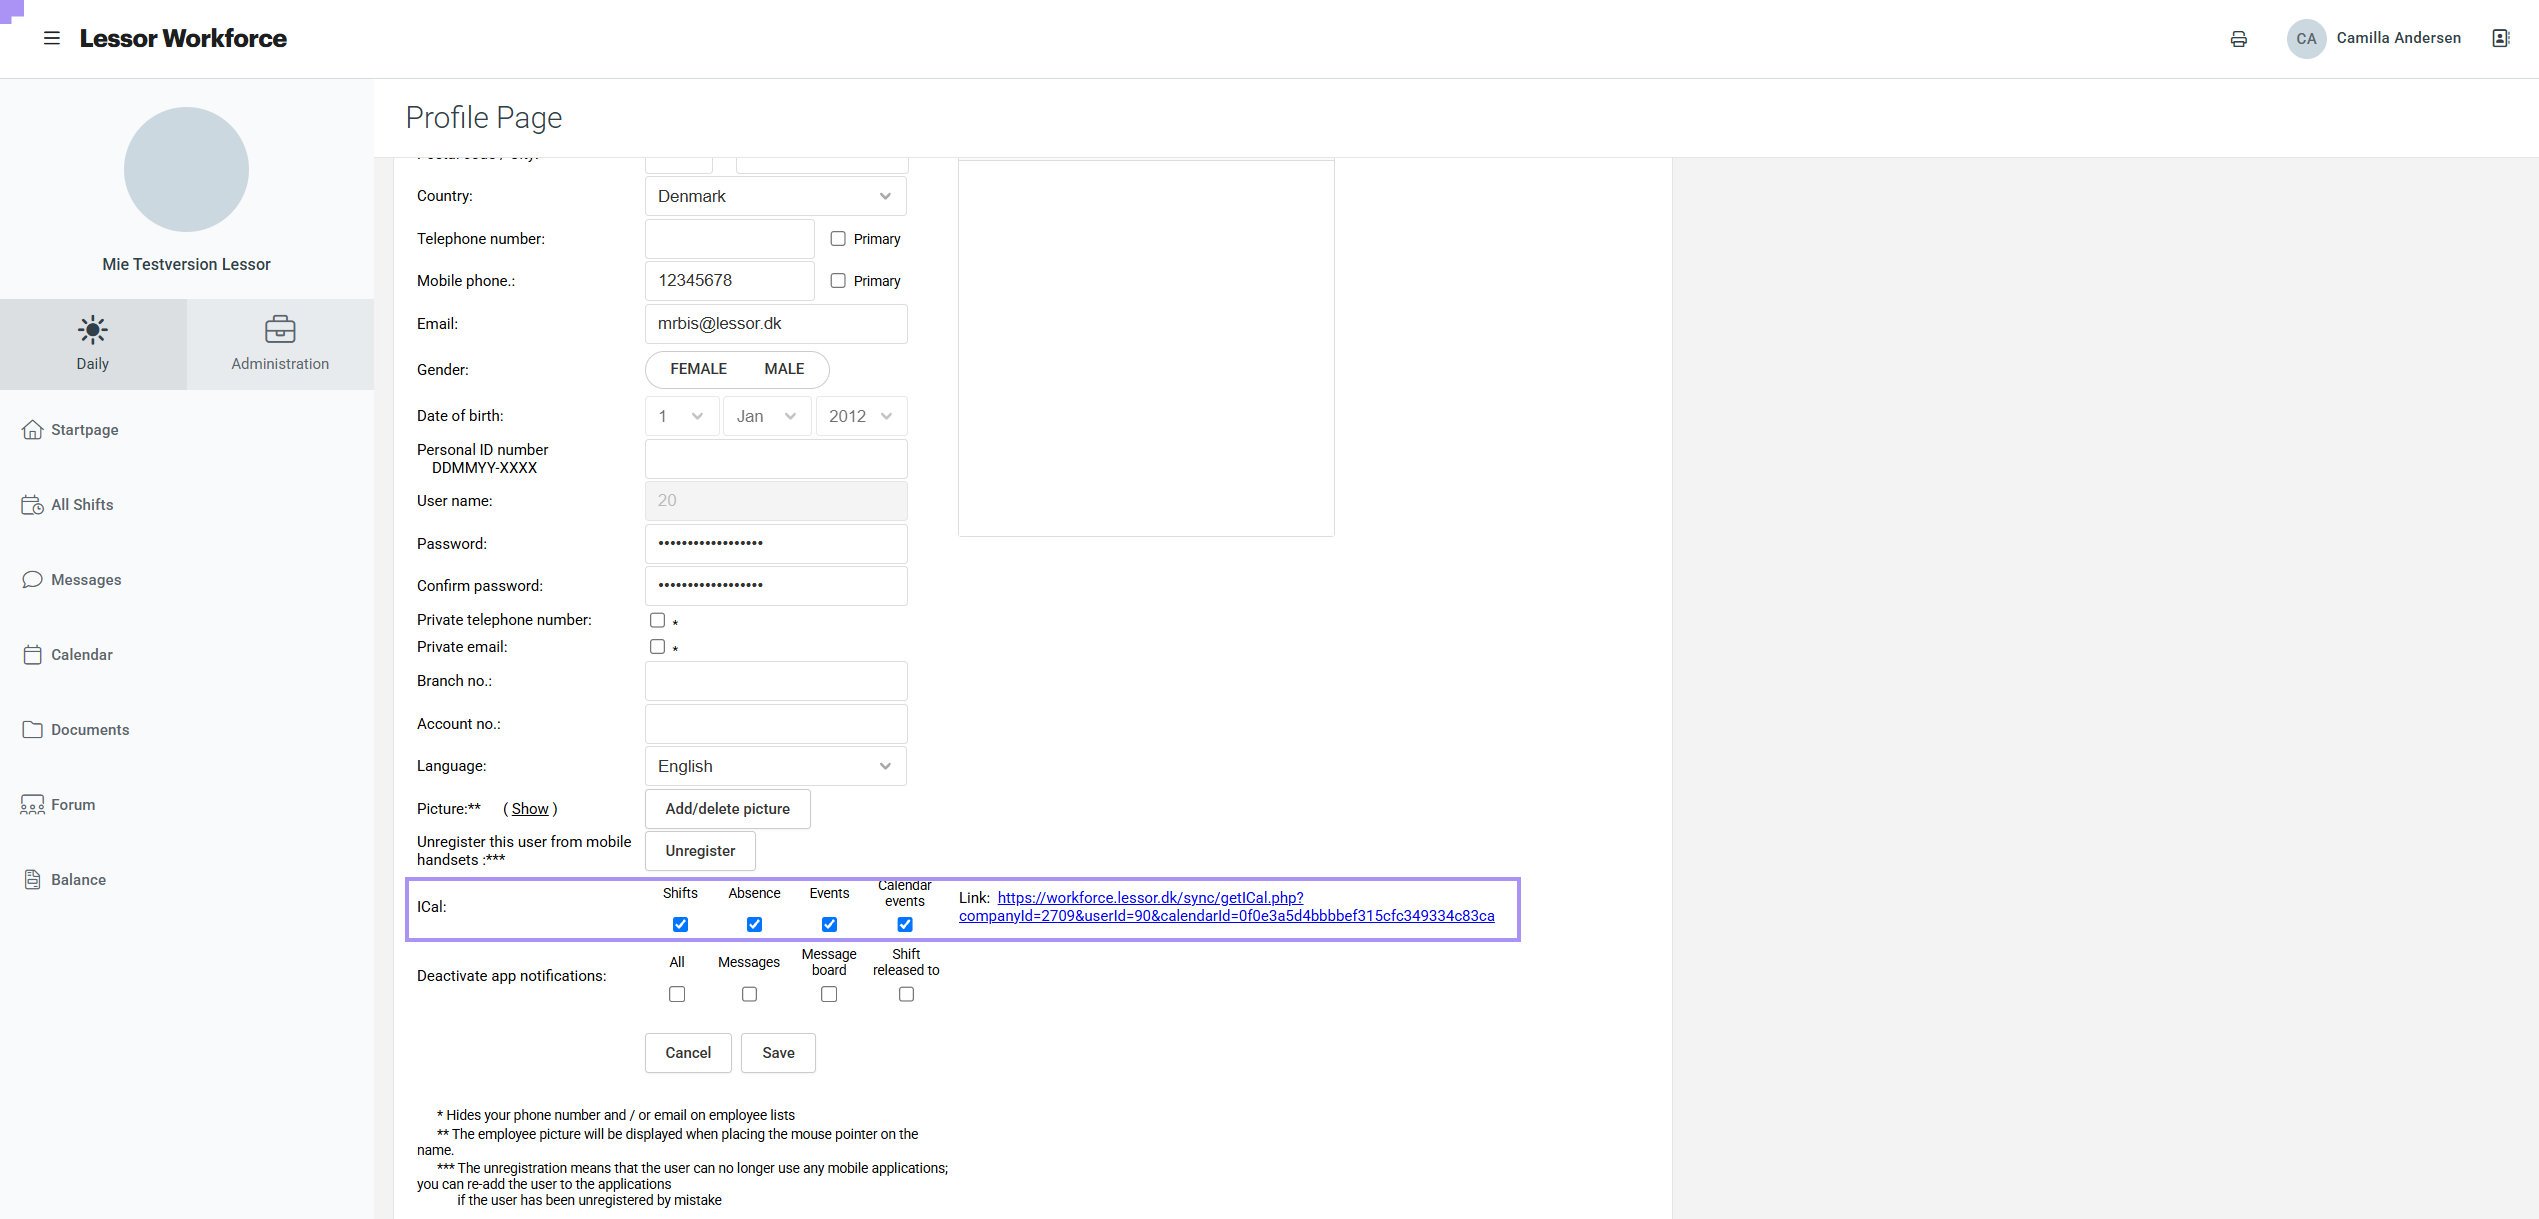Screen dimensions: 2539x1219
Task: Click the Forum people icon
Action: (33, 805)
